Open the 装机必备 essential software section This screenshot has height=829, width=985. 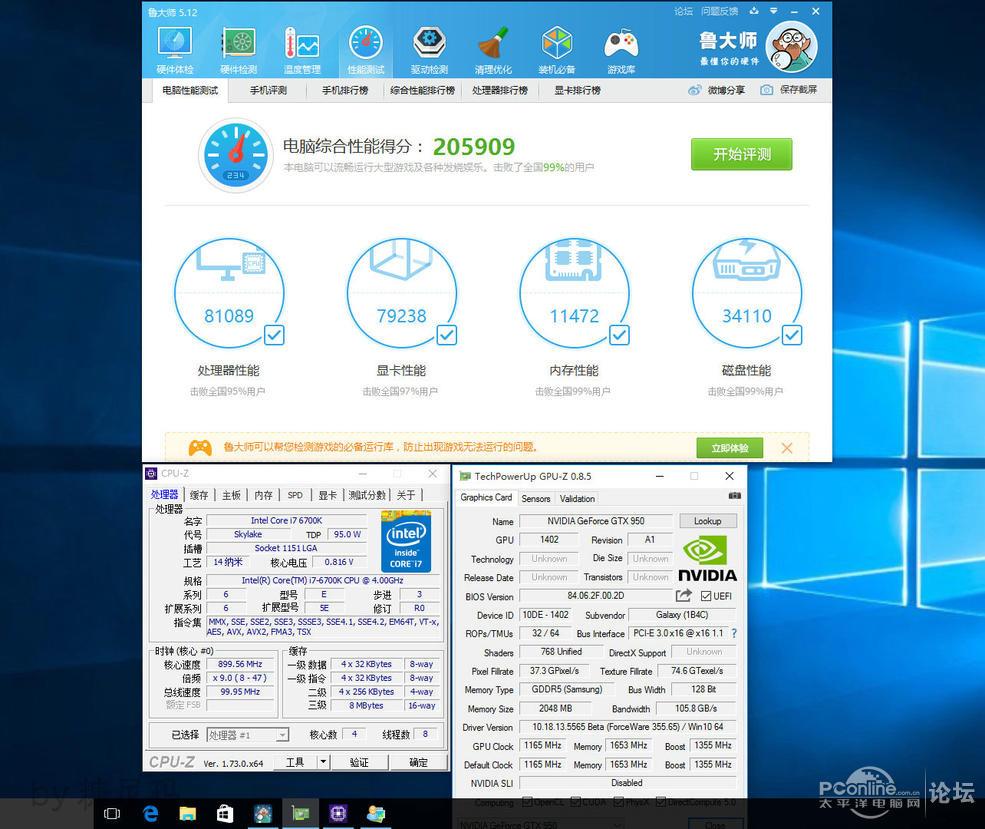pyautogui.click(x=557, y=47)
